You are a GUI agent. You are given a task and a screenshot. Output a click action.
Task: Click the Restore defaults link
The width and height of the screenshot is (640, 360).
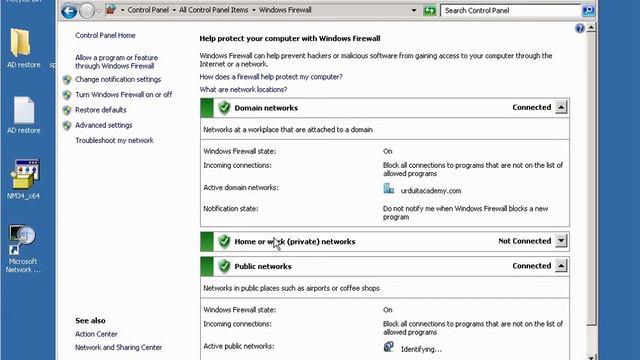coord(100,110)
